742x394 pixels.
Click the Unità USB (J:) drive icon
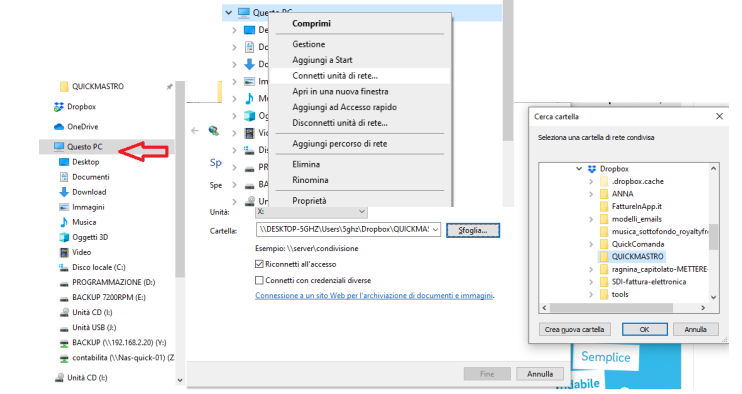point(64,328)
